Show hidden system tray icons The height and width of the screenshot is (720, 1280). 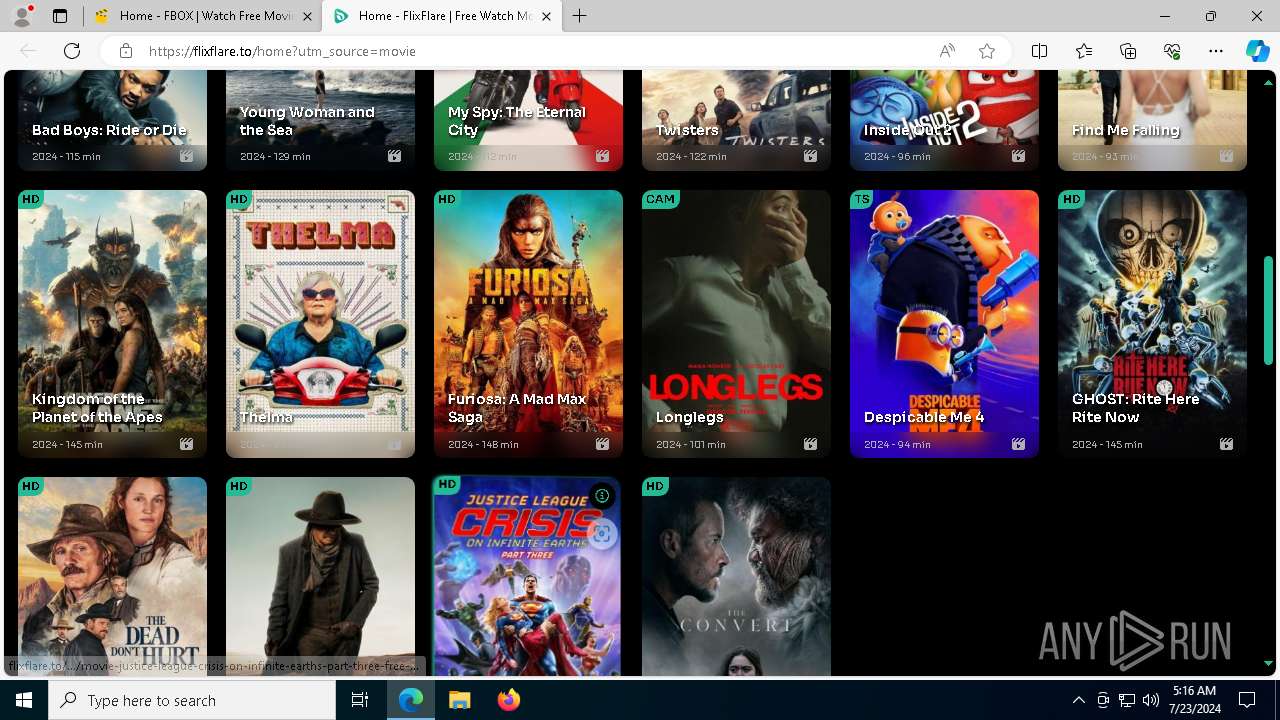(x=1078, y=700)
